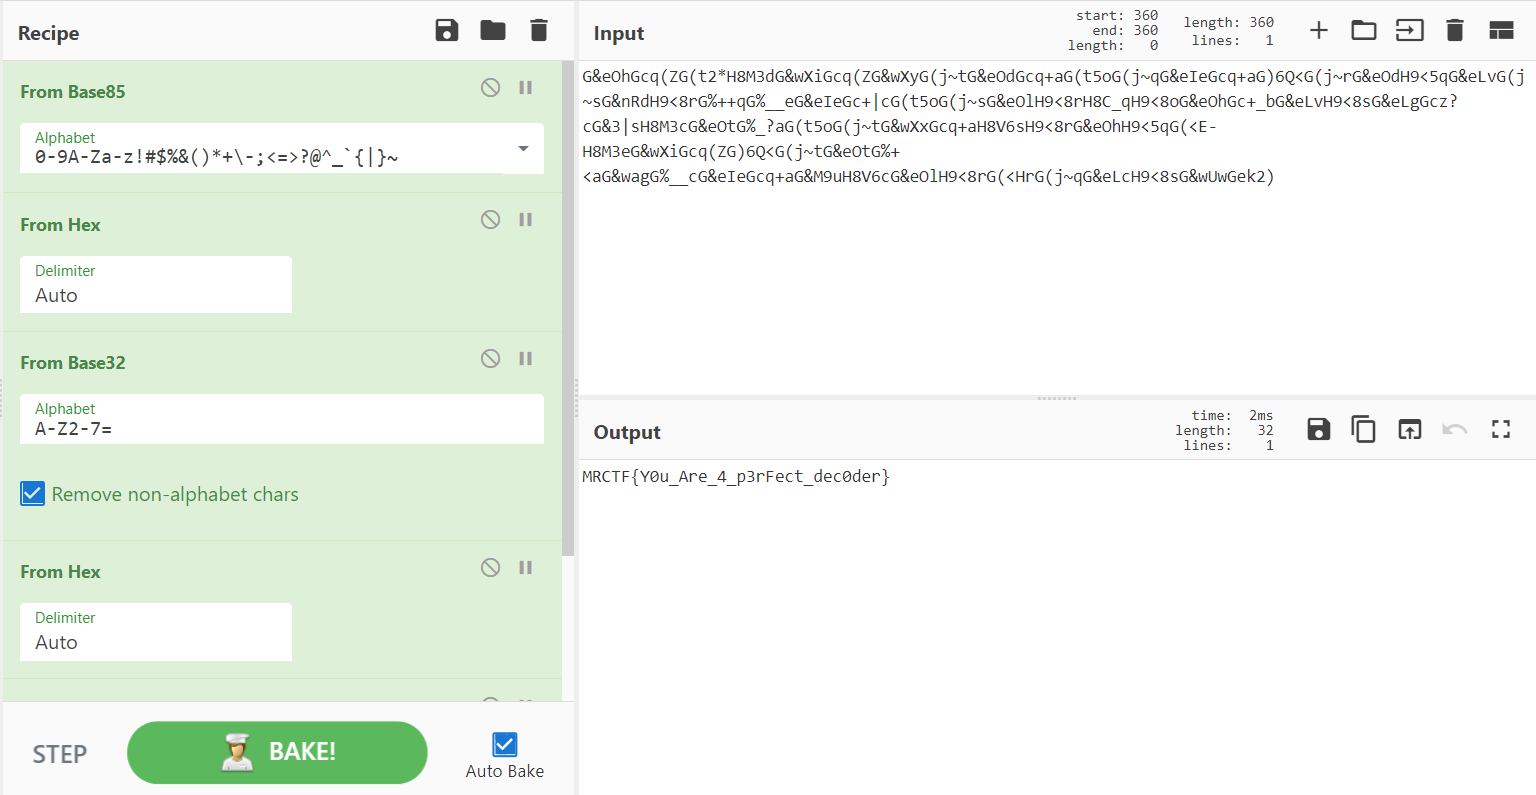Set breakpoint on From Base32 operation
This screenshot has height=795, width=1536.
click(x=526, y=359)
